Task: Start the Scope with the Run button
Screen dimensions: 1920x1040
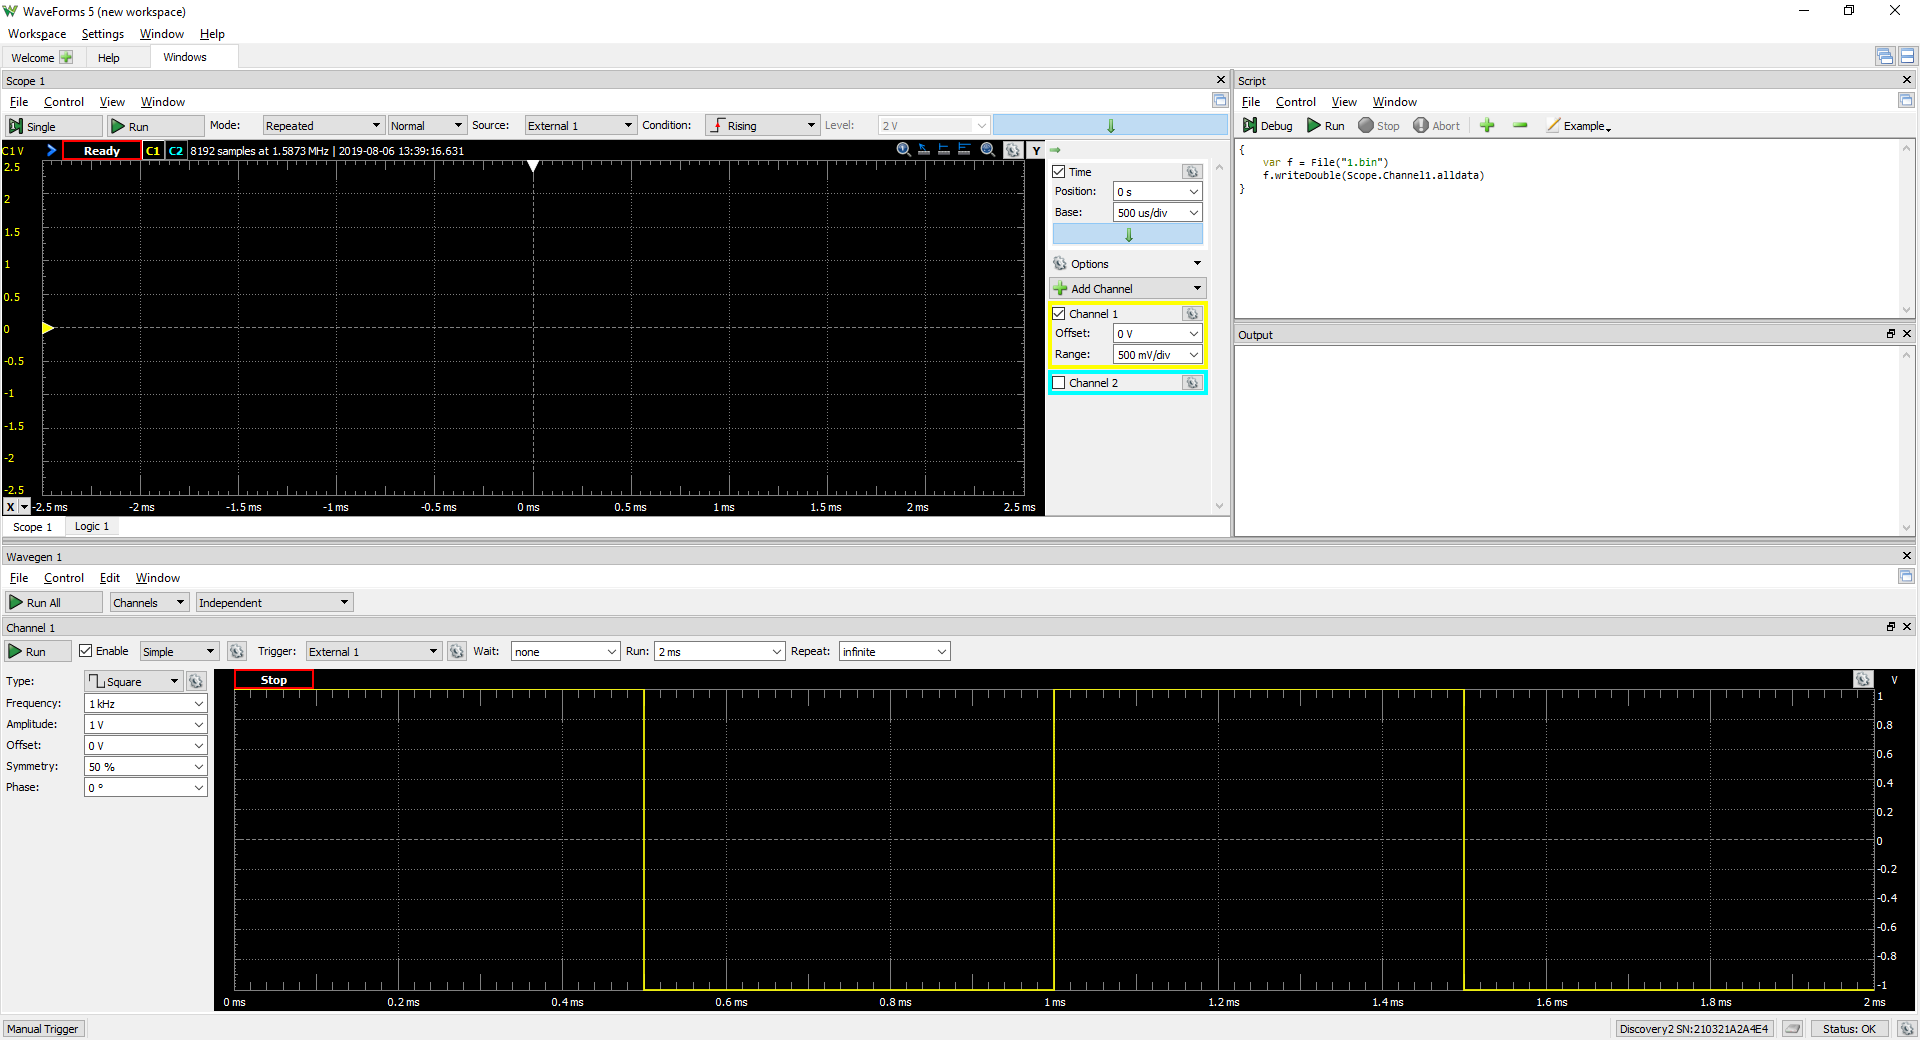Action: click(155, 126)
